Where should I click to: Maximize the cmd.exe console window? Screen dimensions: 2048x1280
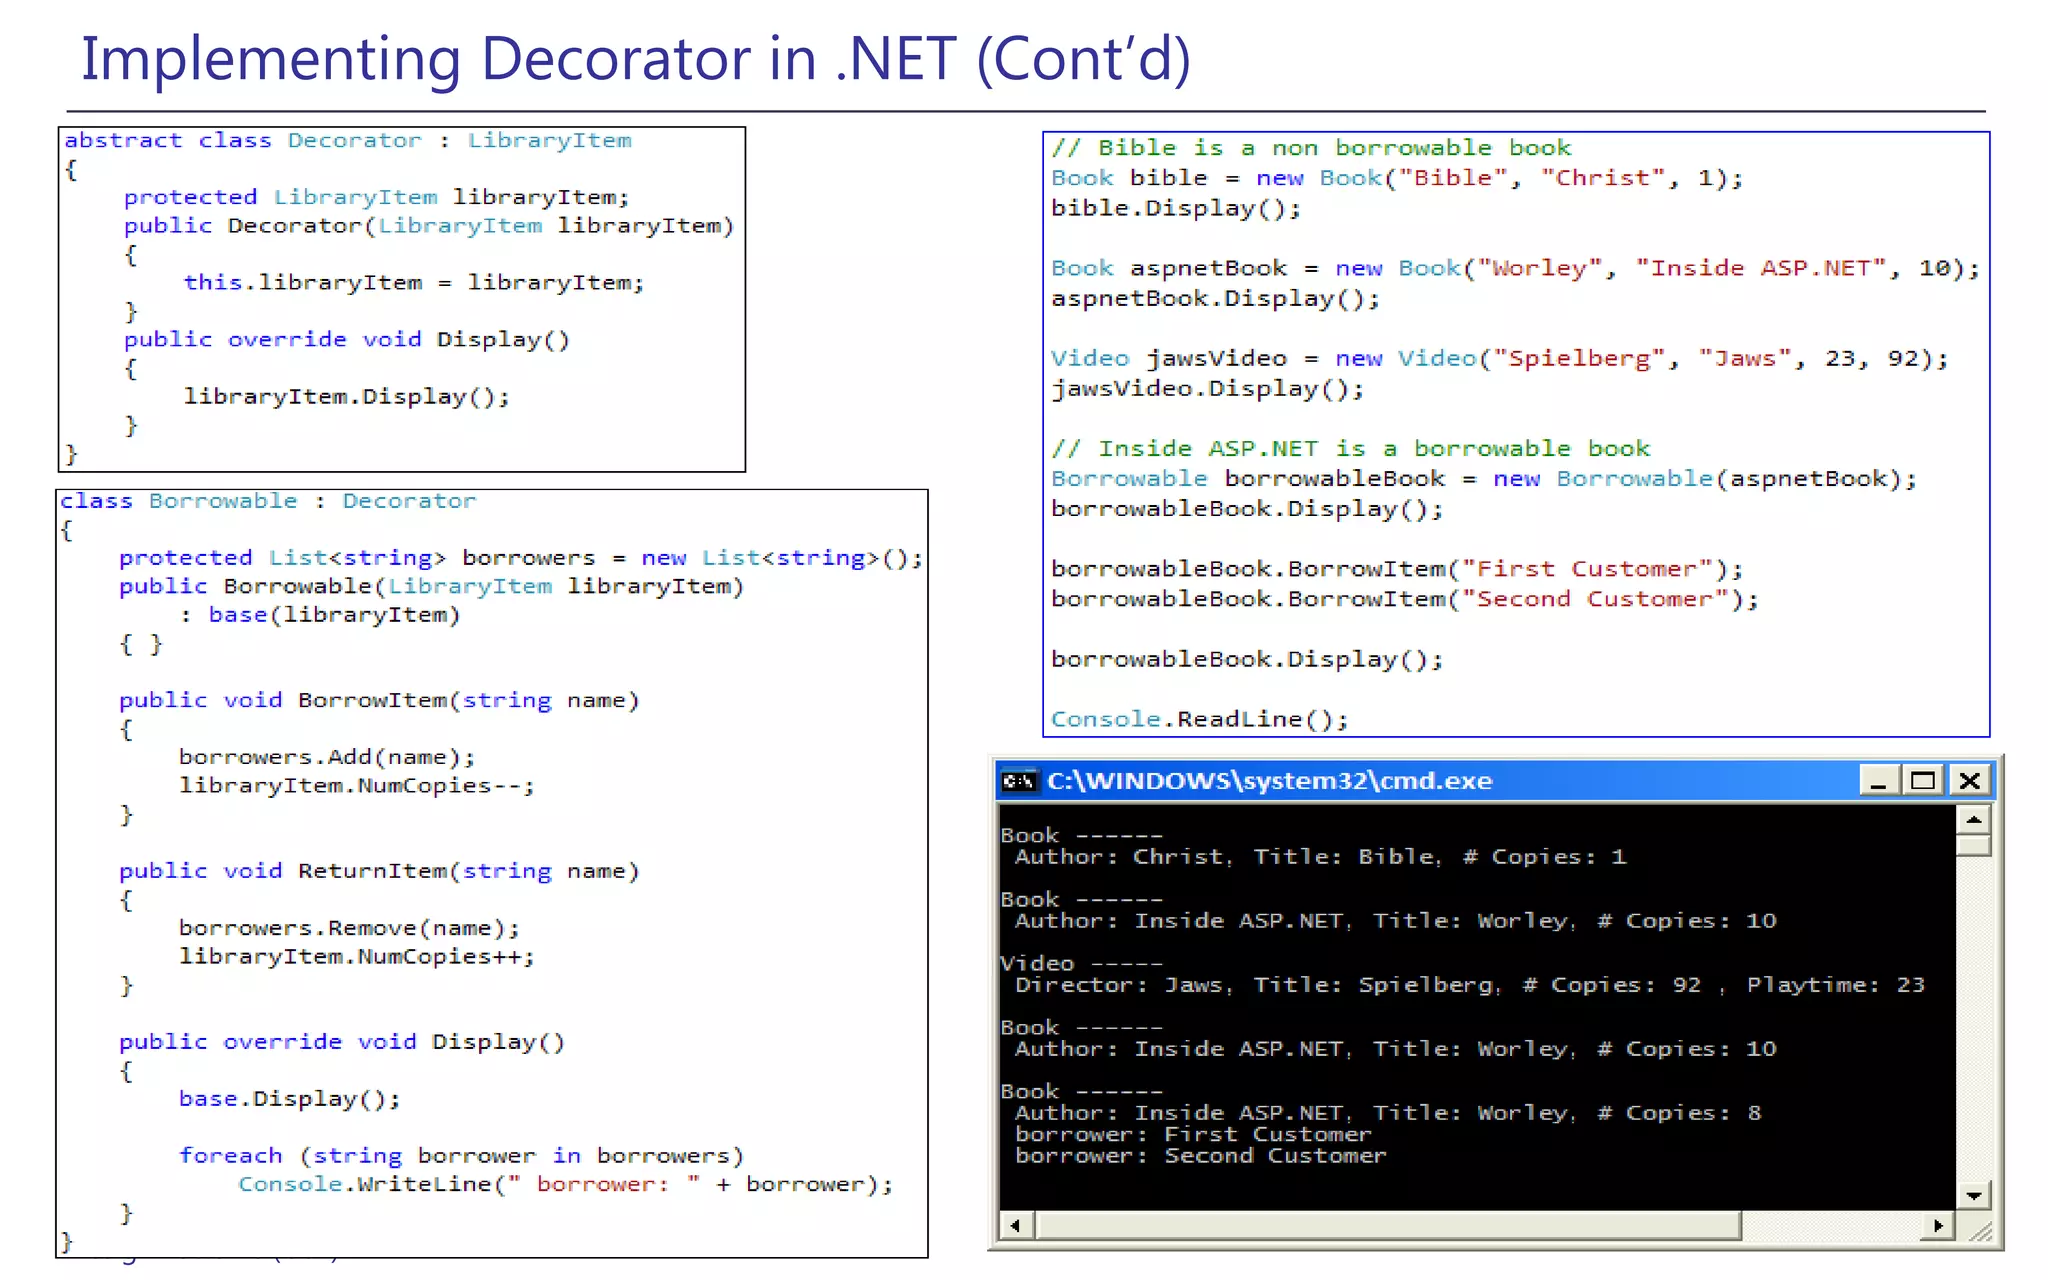tap(1923, 781)
